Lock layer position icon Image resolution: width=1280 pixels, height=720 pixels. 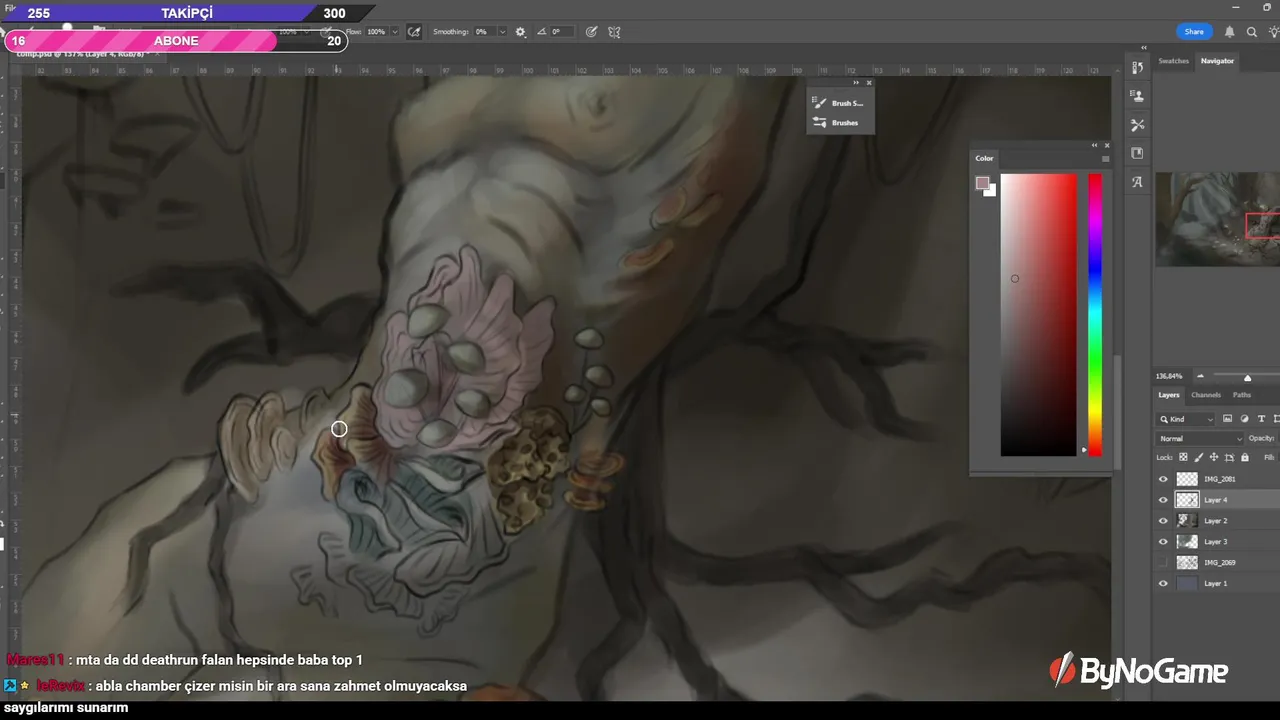[x=1213, y=457]
